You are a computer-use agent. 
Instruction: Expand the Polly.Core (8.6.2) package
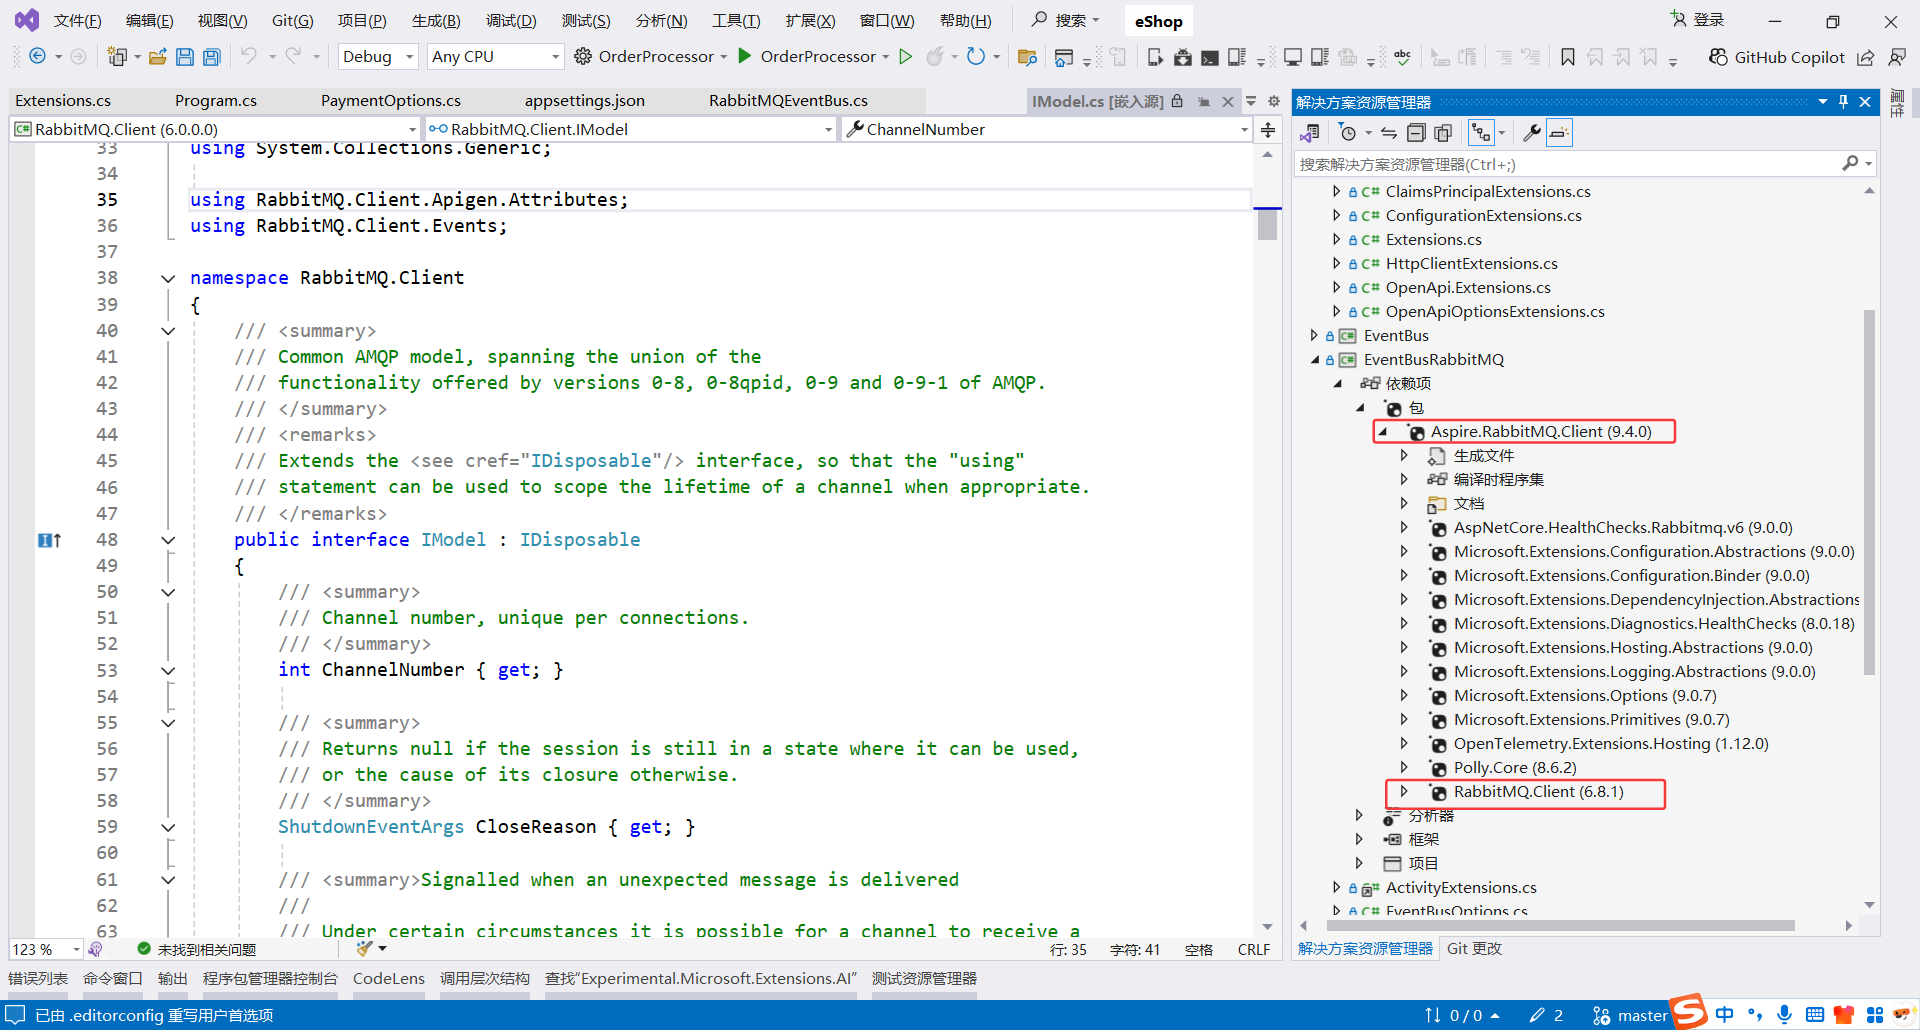tap(1404, 768)
